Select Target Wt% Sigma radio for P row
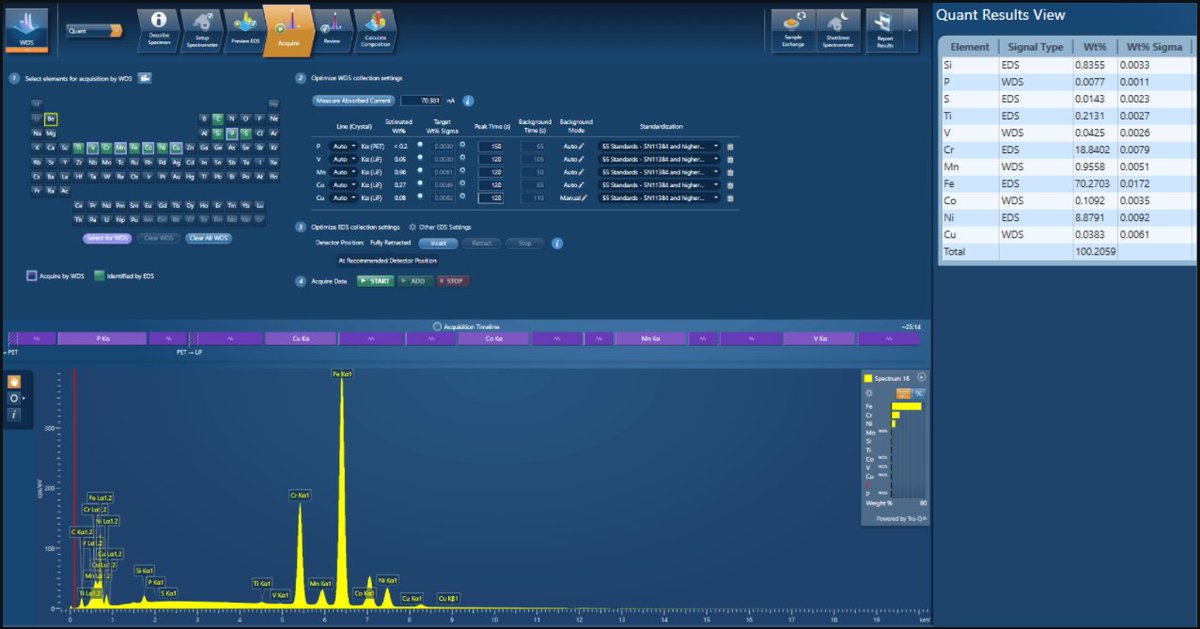The width and height of the screenshot is (1200, 629). pyautogui.click(x=462, y=146)
